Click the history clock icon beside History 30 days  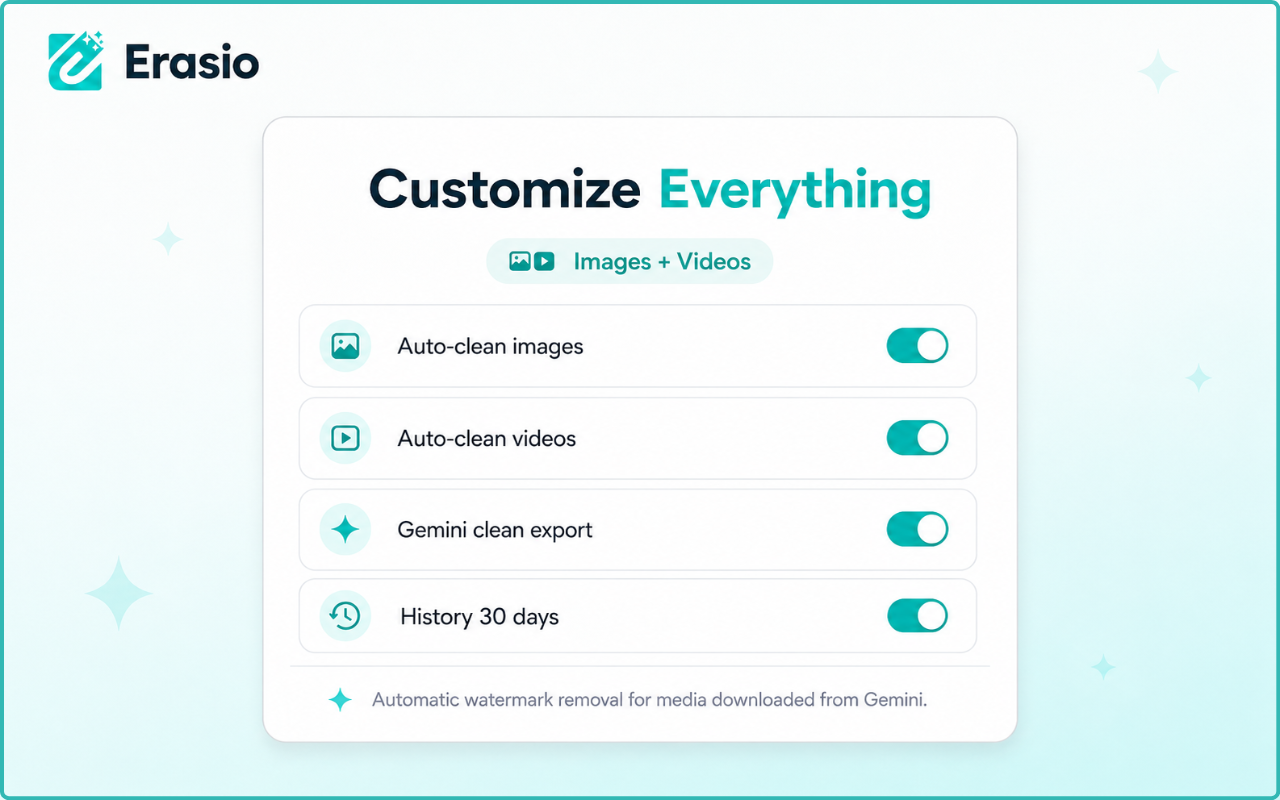[x=345, y=616]
